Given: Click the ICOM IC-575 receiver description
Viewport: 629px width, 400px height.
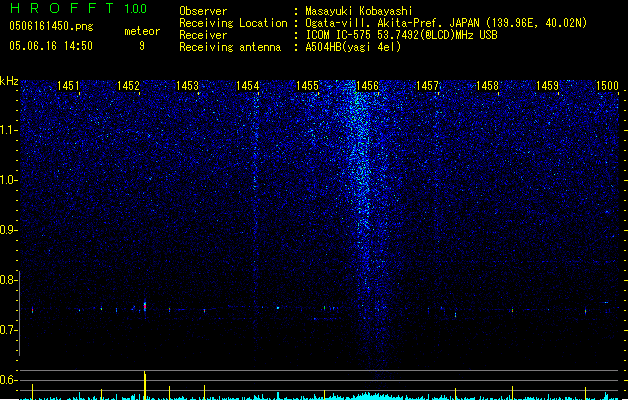Looking at the screenshot, I should pos(401,35).
